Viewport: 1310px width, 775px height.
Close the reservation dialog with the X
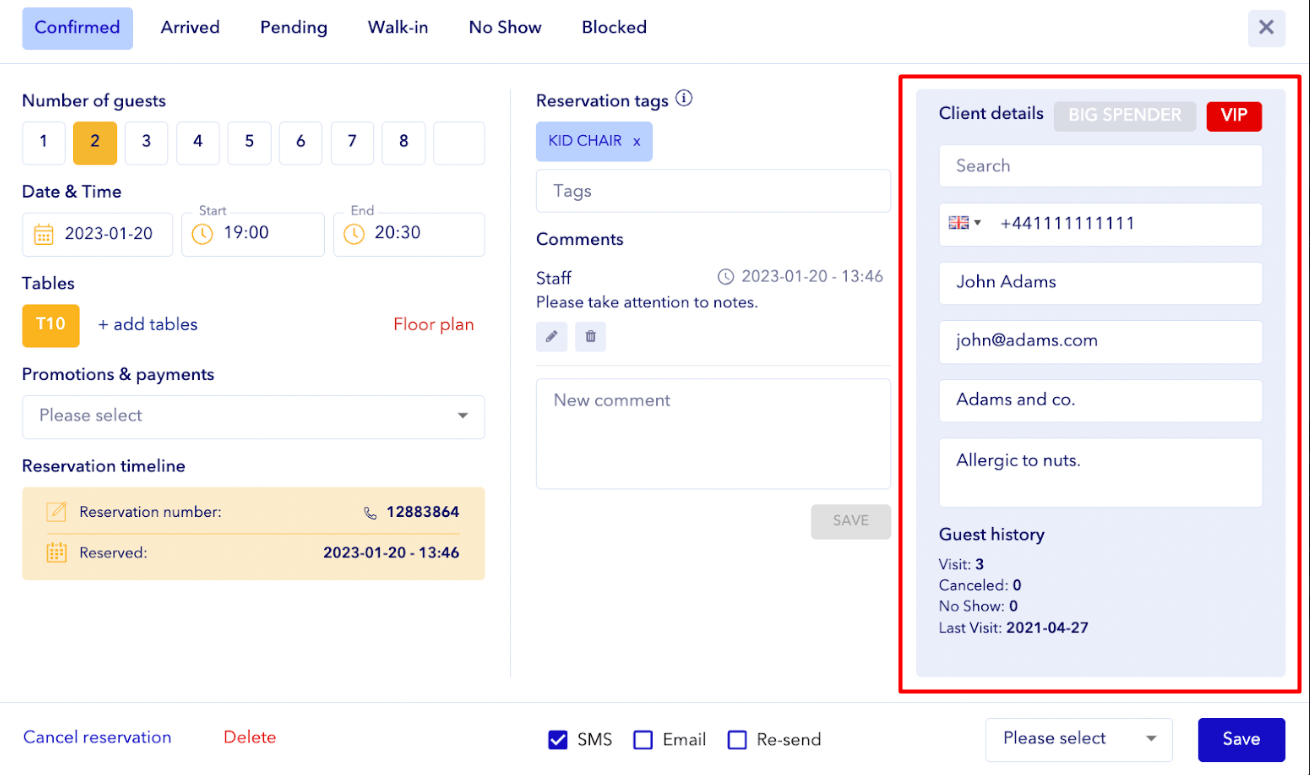tap(1266, 28)
